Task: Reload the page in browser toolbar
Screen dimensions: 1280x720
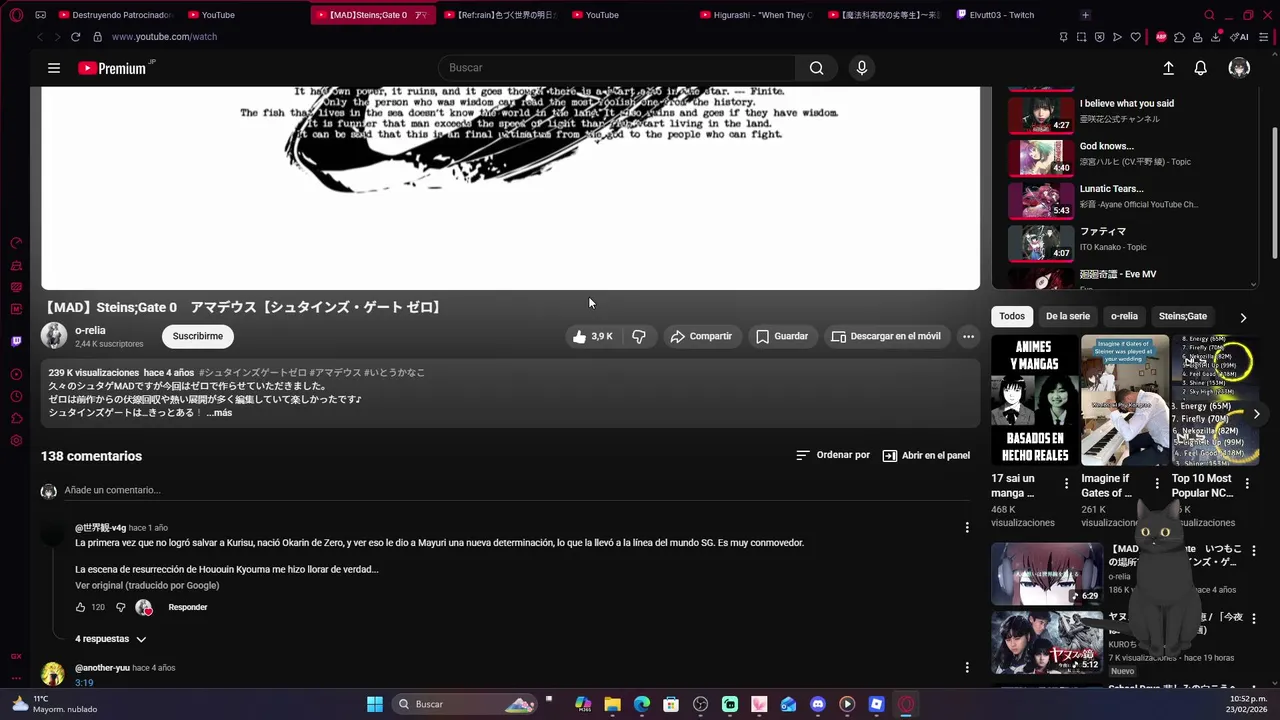Action: pyautogui.click(x=75, y=37)
